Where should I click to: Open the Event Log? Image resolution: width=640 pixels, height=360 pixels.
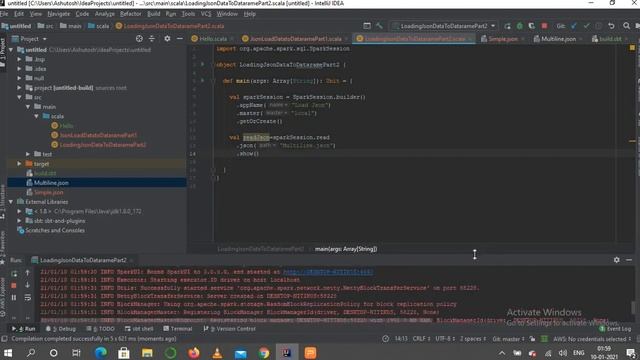615,329
